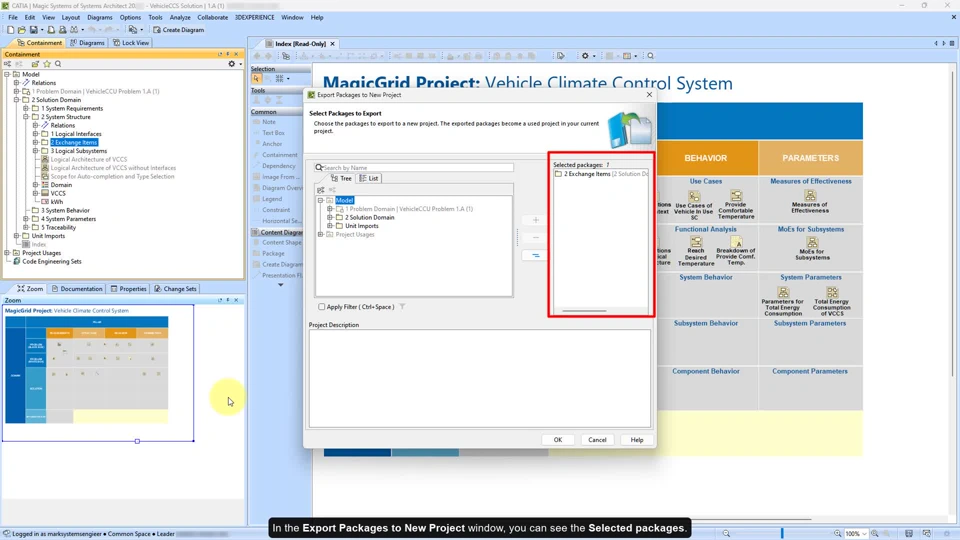Switch to List tab in export dialog
Viewport: 960px width, 540px height.
click(x=369, y=178)
